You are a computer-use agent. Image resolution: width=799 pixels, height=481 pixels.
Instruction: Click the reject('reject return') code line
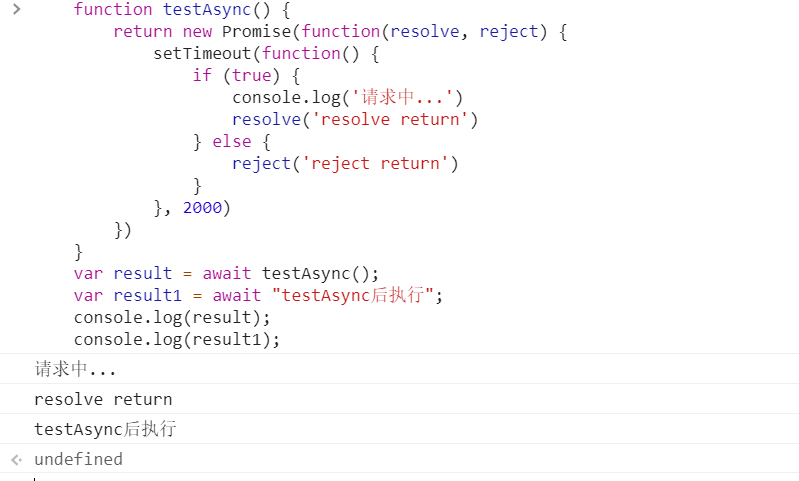345,164
